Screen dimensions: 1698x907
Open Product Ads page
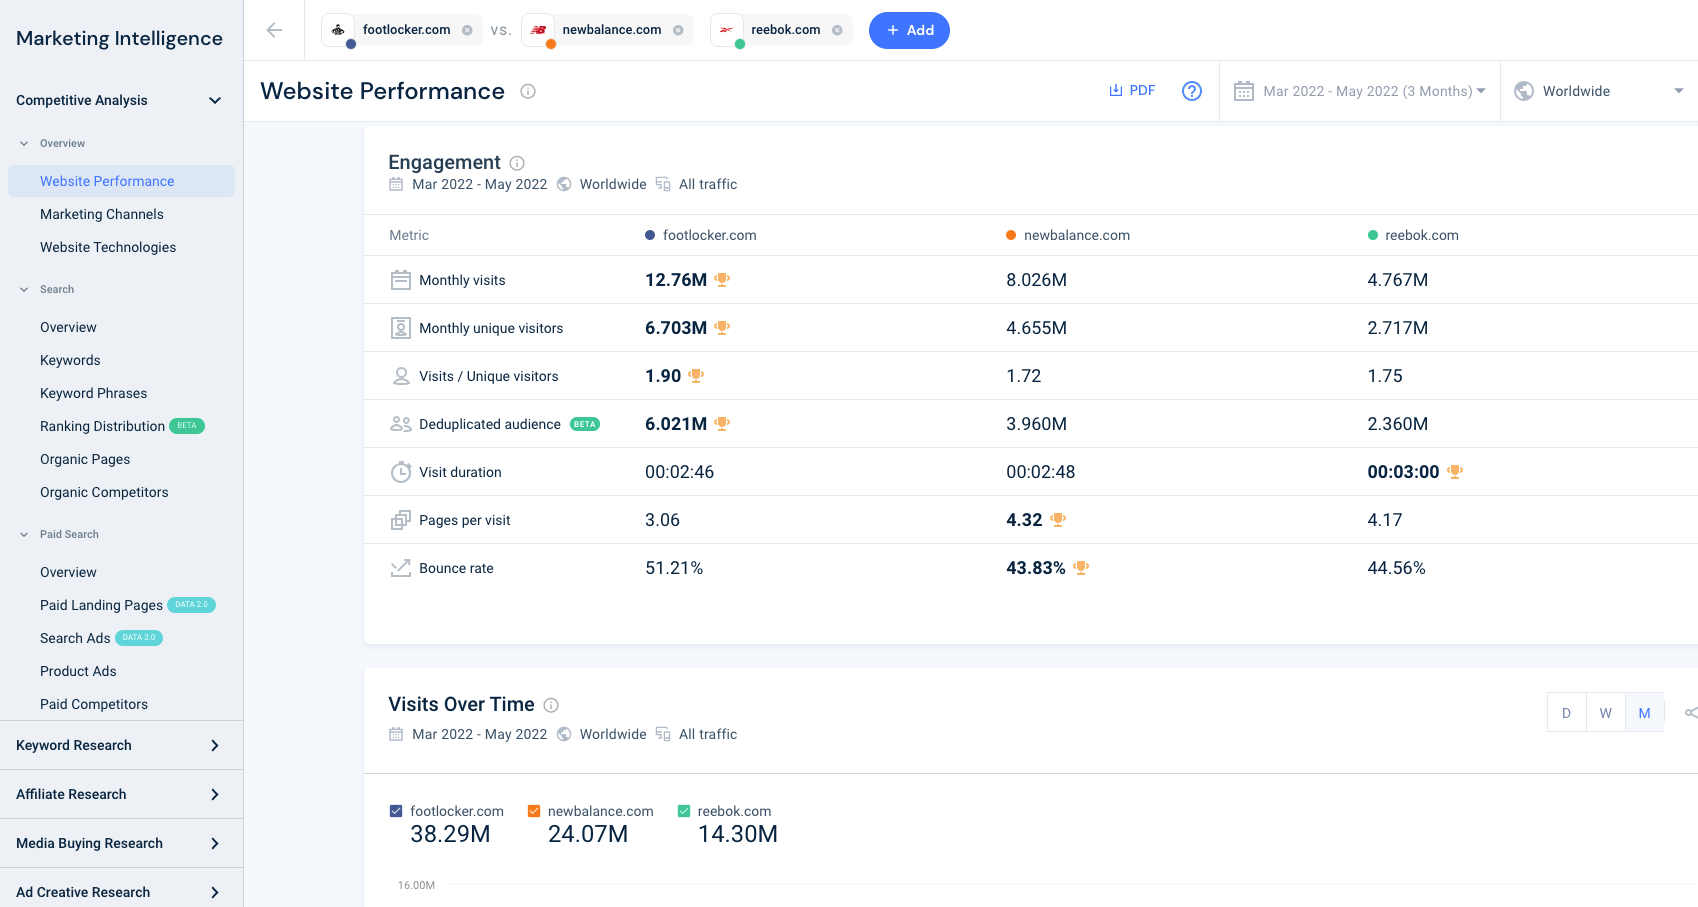[78, 671]
